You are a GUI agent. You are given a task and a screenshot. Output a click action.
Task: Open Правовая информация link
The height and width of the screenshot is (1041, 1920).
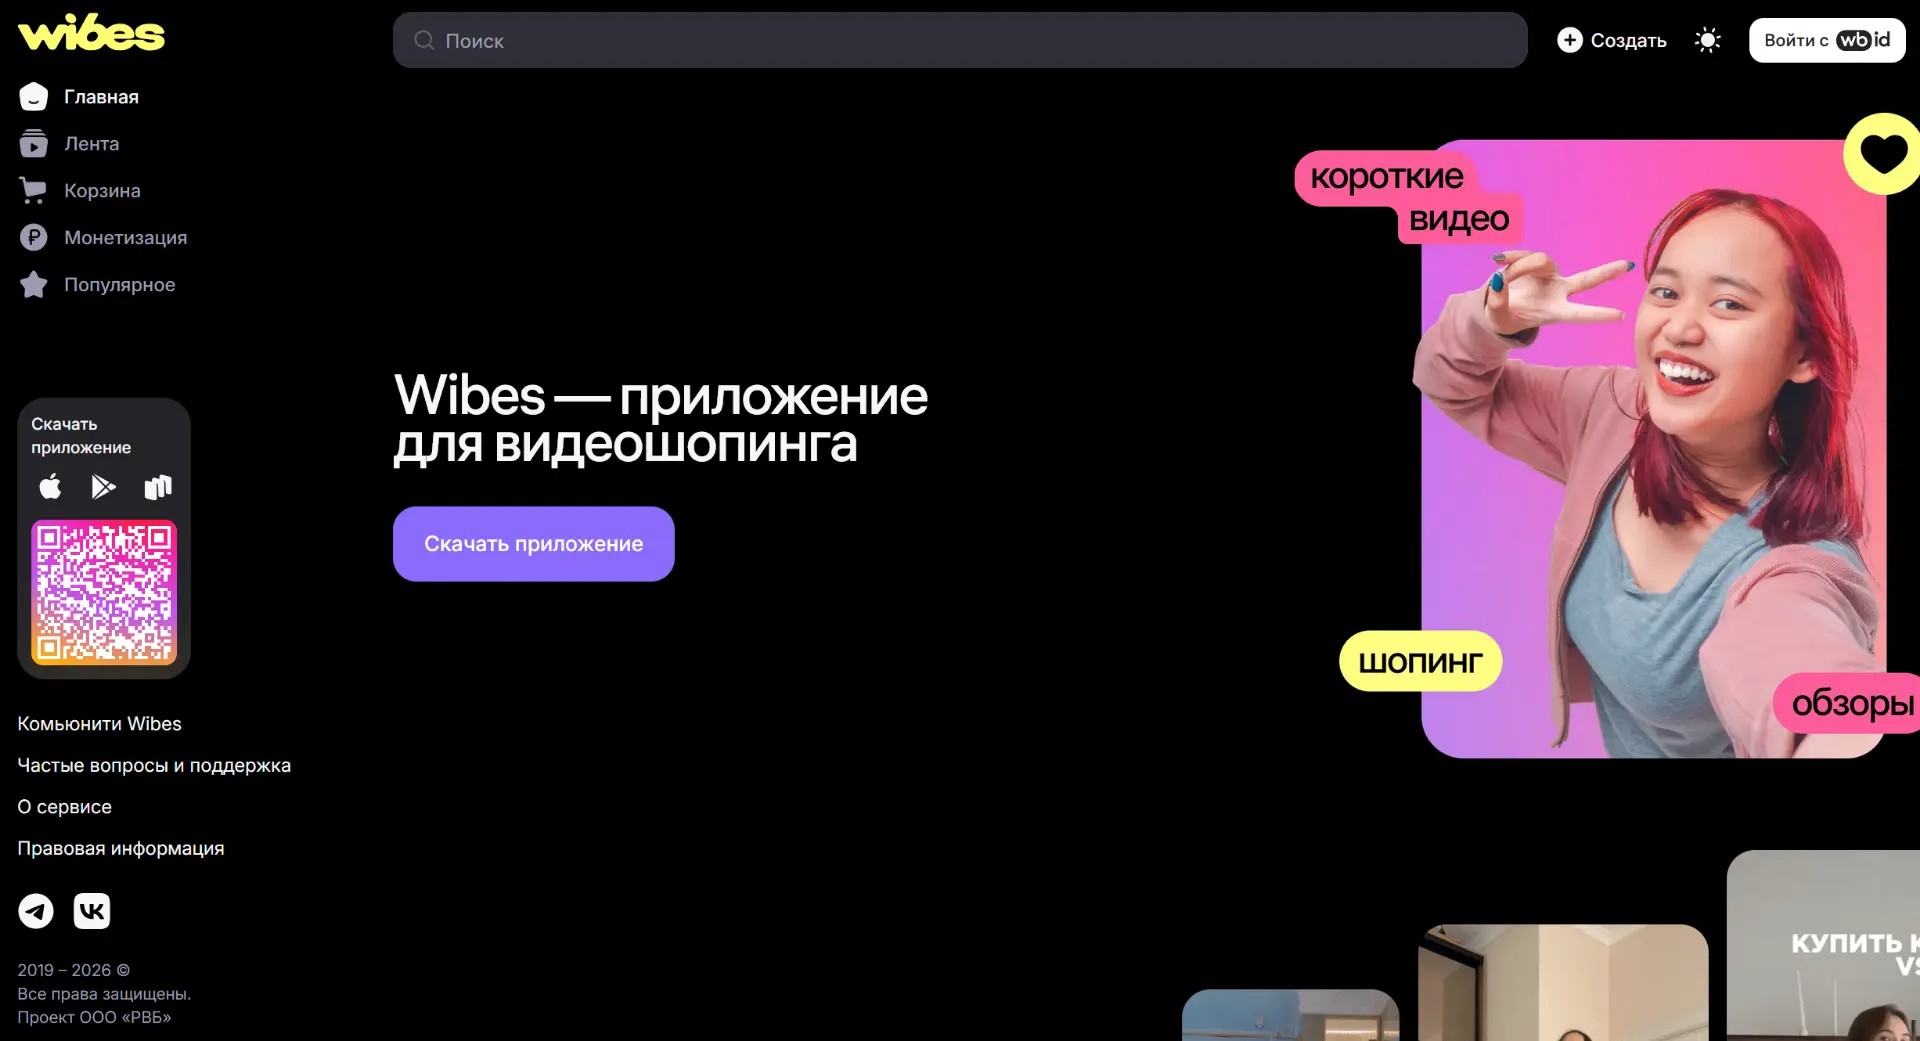point(120,848)
